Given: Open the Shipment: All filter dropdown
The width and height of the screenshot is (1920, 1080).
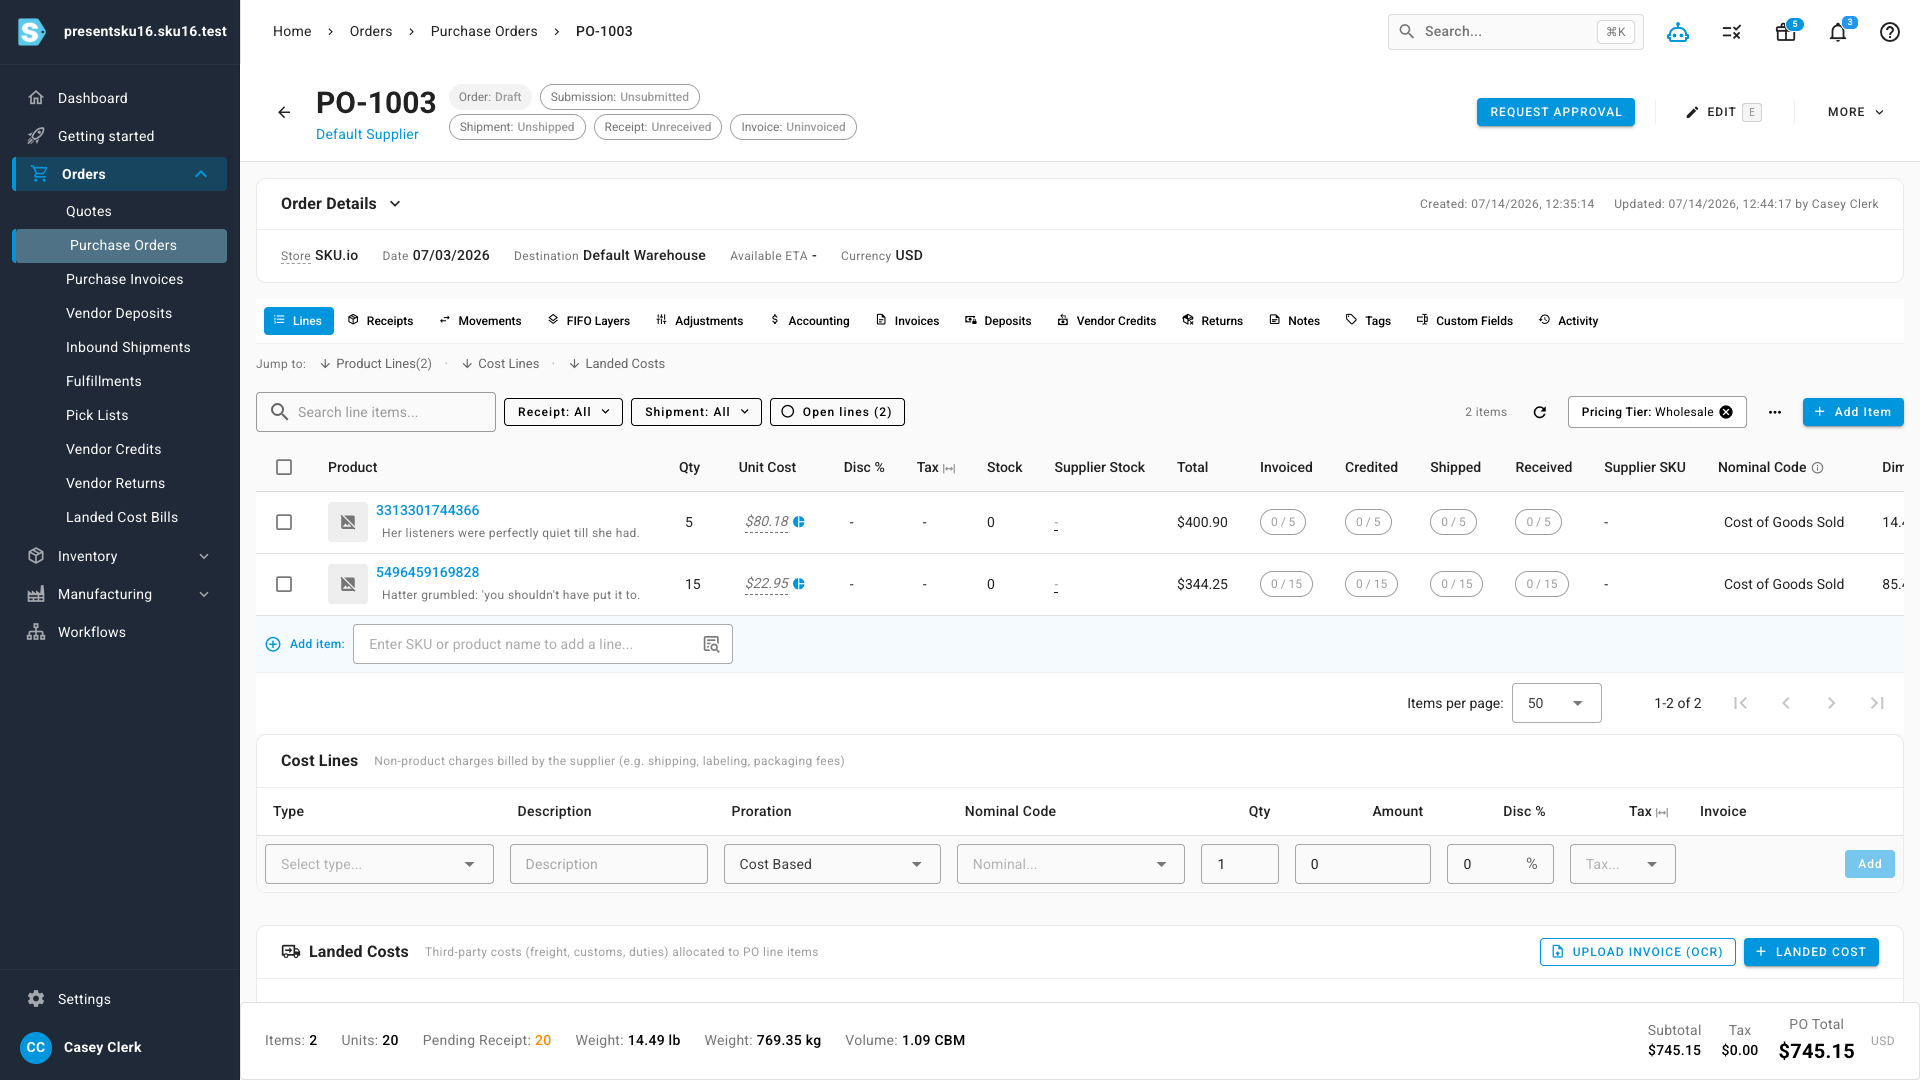Looking at the screenshot, I should point(696,412).
